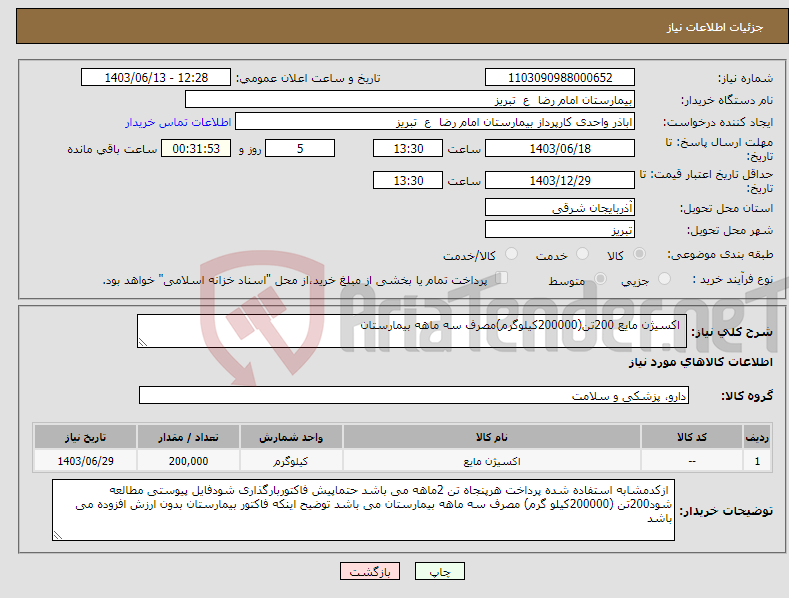The image size is (789, 598).
Task: Click the remaining time field 00:31:53
Action: coord(196,148)
